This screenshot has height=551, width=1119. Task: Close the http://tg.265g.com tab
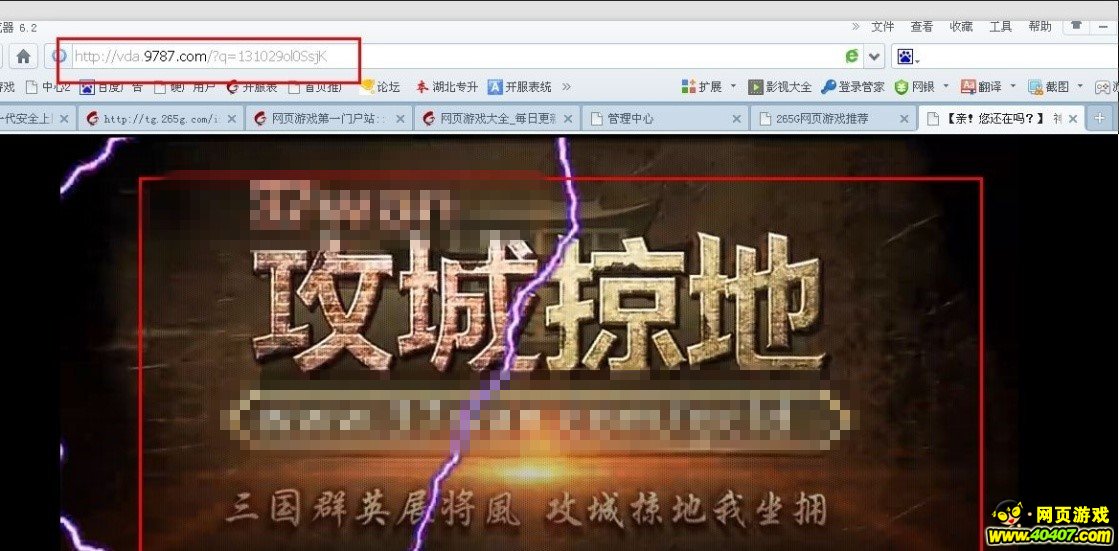tap(230, 119)
